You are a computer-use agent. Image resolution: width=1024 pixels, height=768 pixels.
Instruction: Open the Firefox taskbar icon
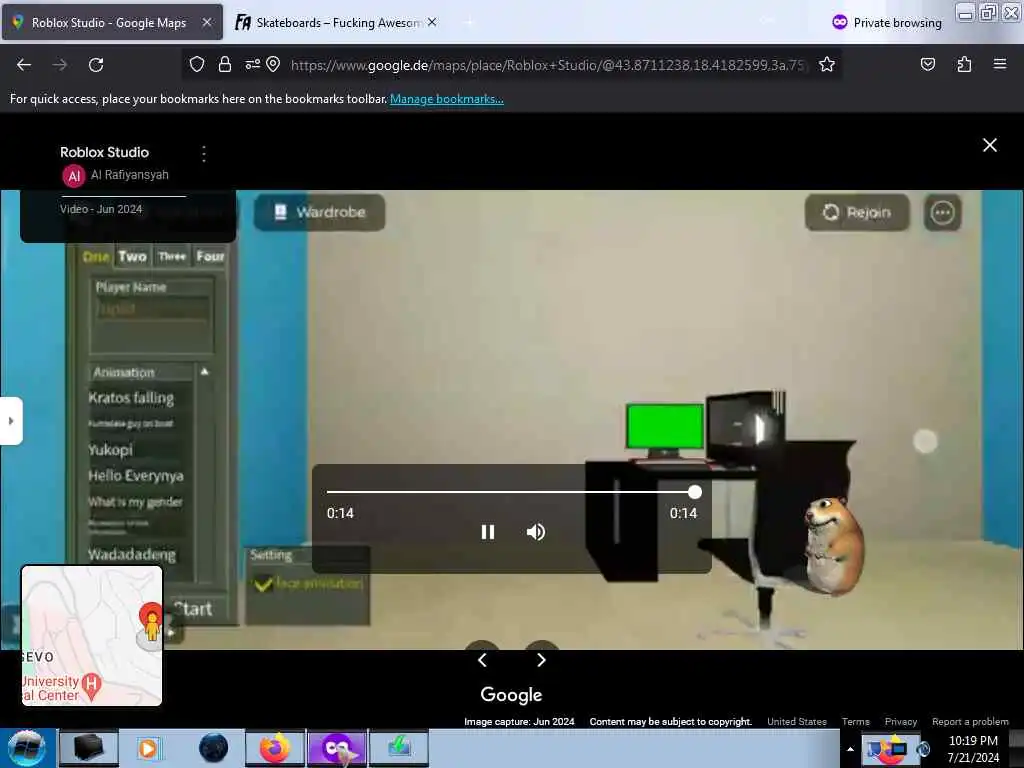pos(275,748)
